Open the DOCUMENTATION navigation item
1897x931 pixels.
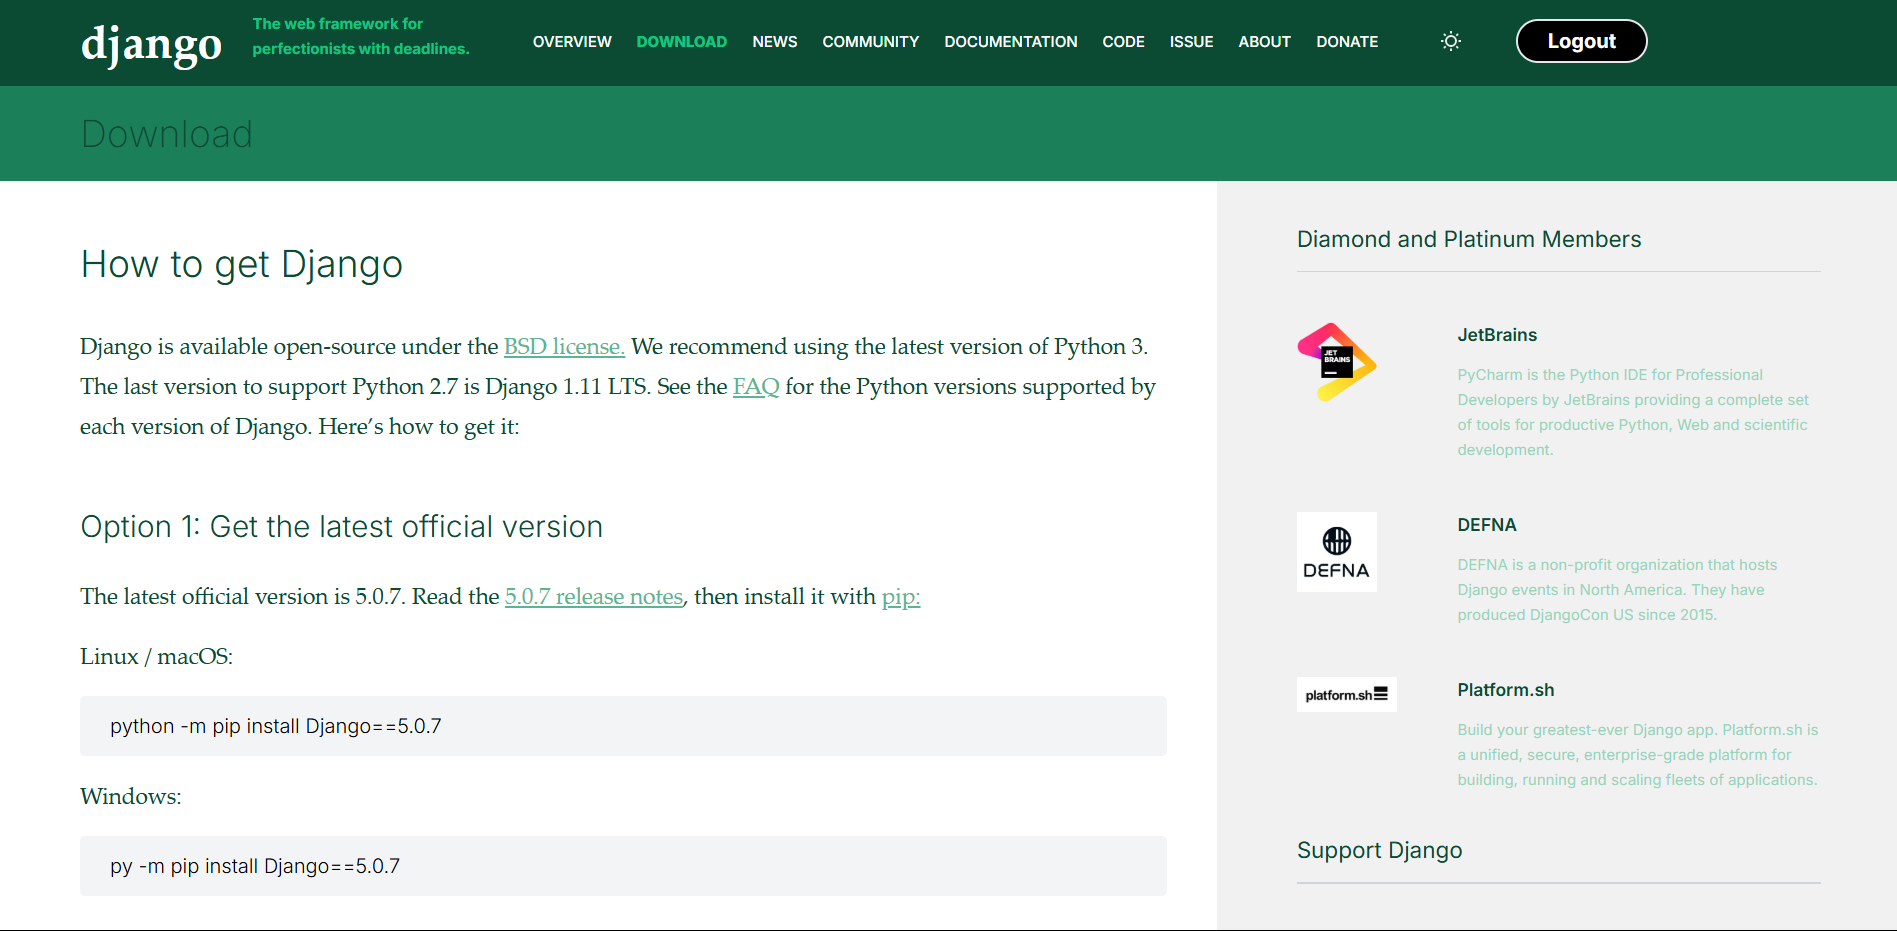tap(1010, 41)
